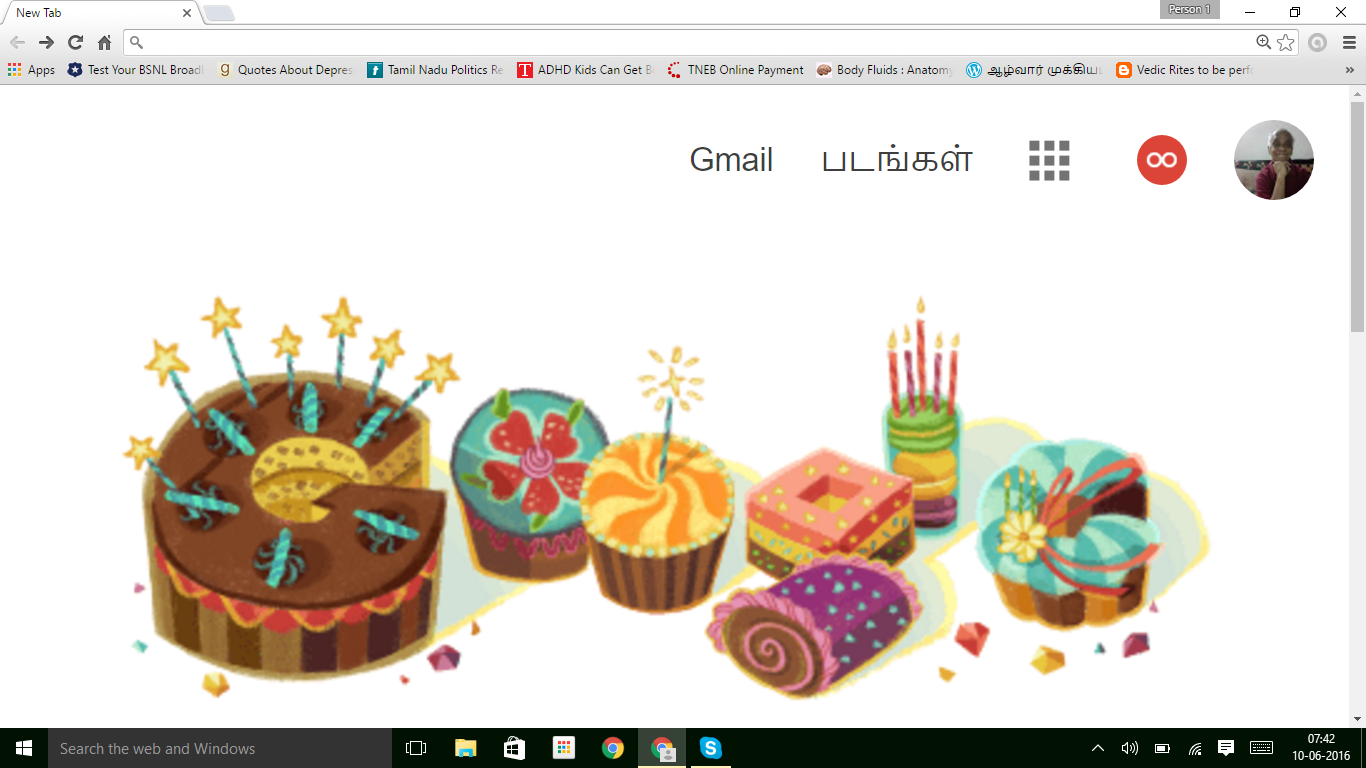This screenshot has height=768, width=1366.
Task: Focus the address bar input field
Action: 690,42
